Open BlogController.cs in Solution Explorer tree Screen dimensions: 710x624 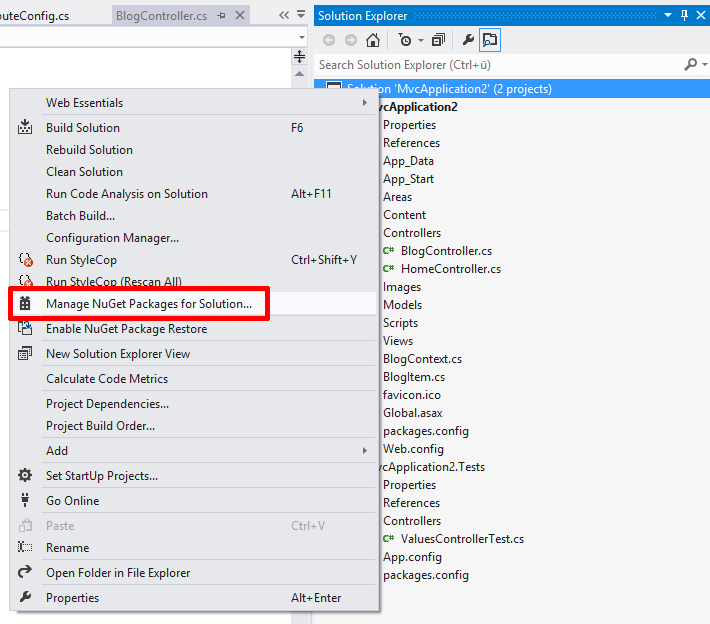pyautogui.click(x=446, y=251)
